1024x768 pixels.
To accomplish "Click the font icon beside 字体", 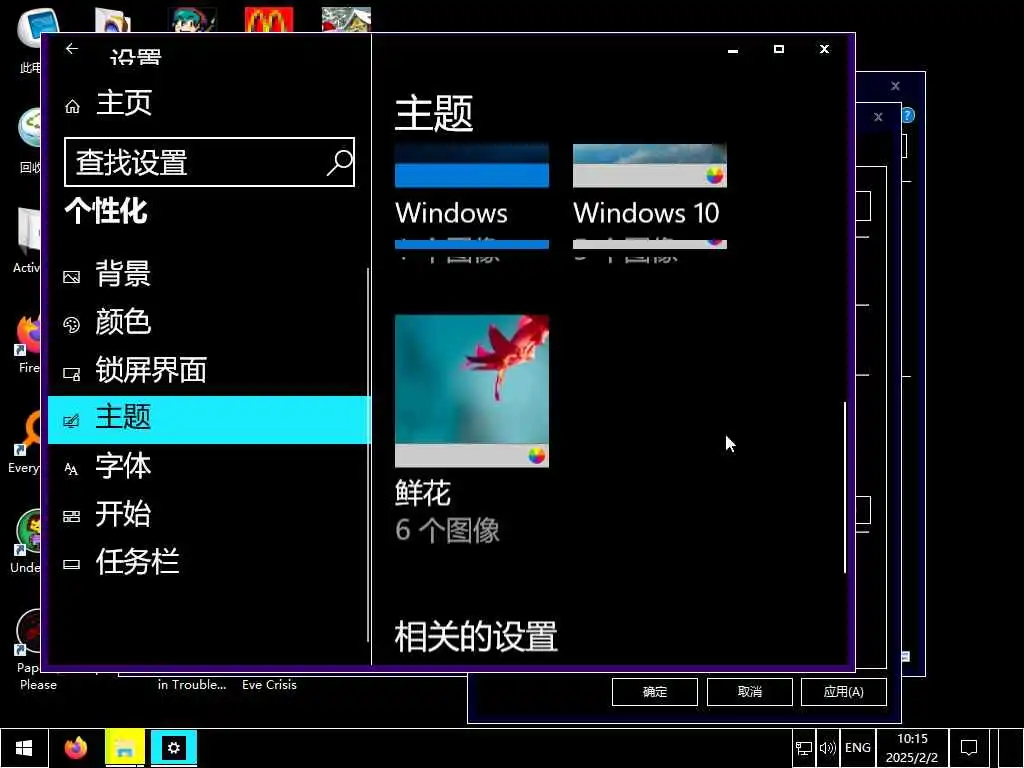I will click(x=71, y=469).
